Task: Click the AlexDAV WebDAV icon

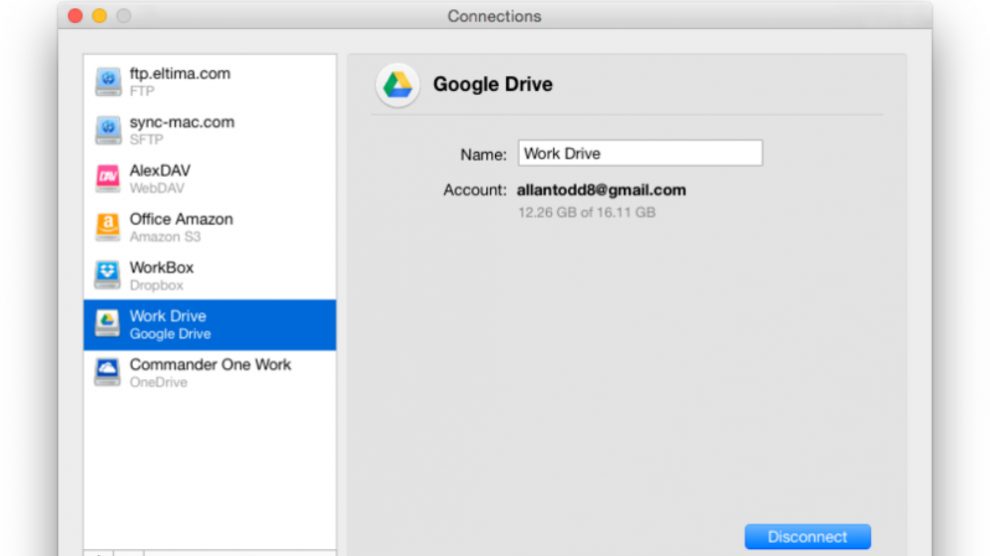Action: click(108, 179)
